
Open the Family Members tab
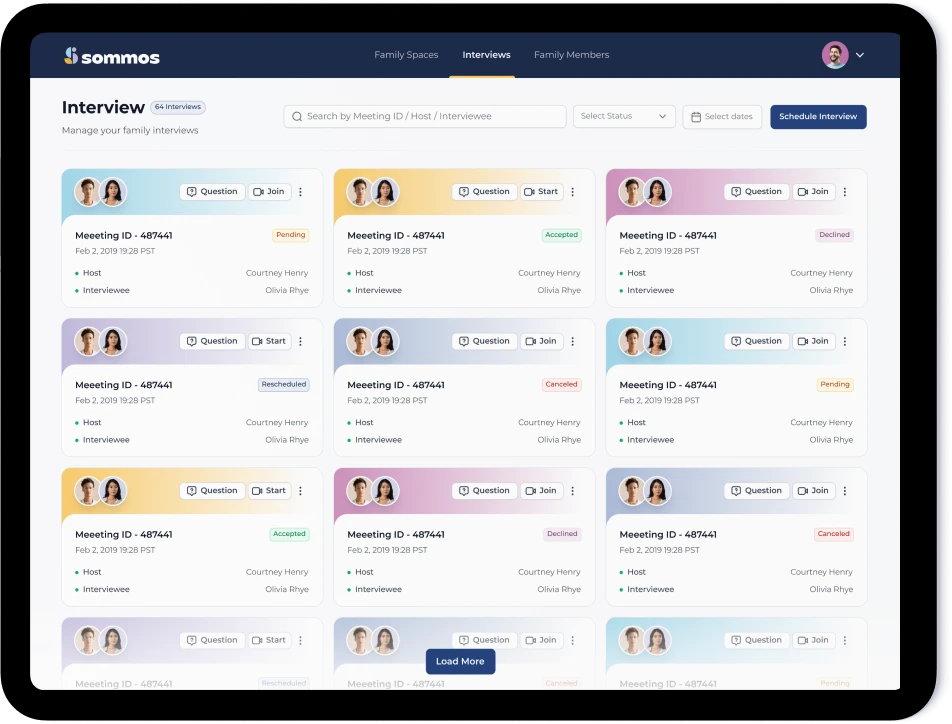pos(571,55)
